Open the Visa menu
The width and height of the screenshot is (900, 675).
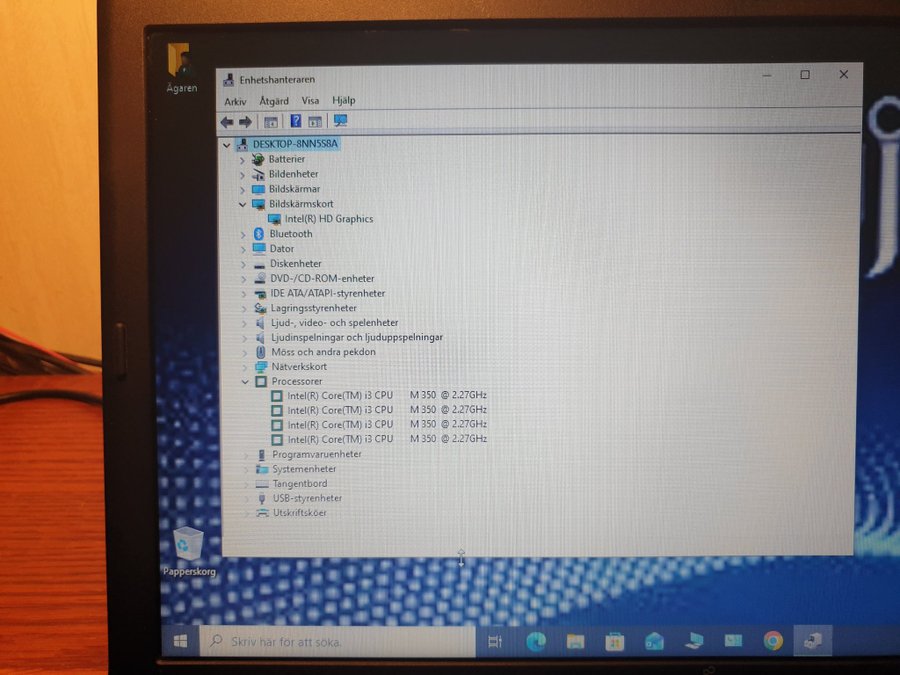point(310,101)
